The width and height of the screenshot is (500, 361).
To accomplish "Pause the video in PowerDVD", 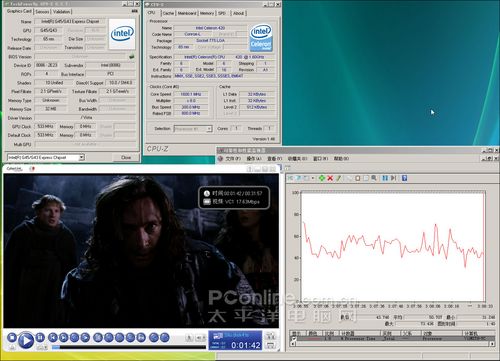I will click(40, 337).
